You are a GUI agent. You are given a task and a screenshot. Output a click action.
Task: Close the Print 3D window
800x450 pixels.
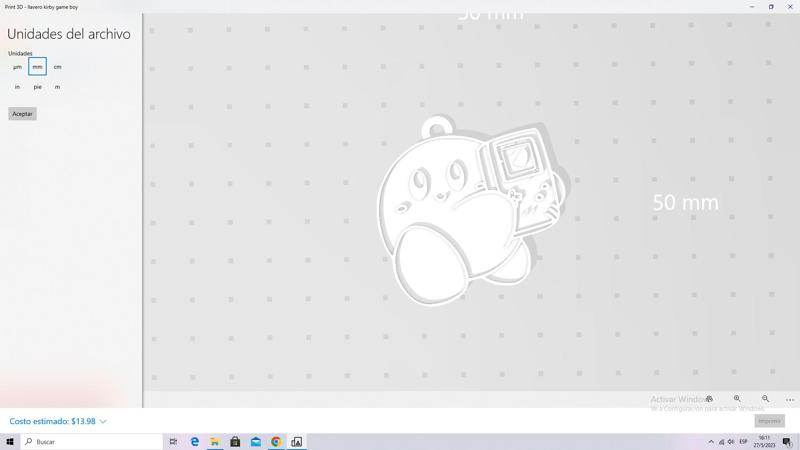click(x=790, y=7)
